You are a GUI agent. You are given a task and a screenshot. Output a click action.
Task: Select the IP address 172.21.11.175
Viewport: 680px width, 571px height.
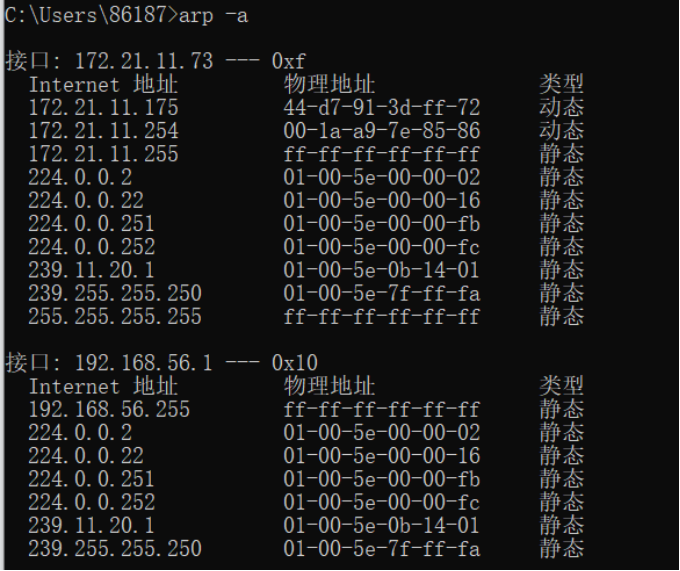click(103, 108)
